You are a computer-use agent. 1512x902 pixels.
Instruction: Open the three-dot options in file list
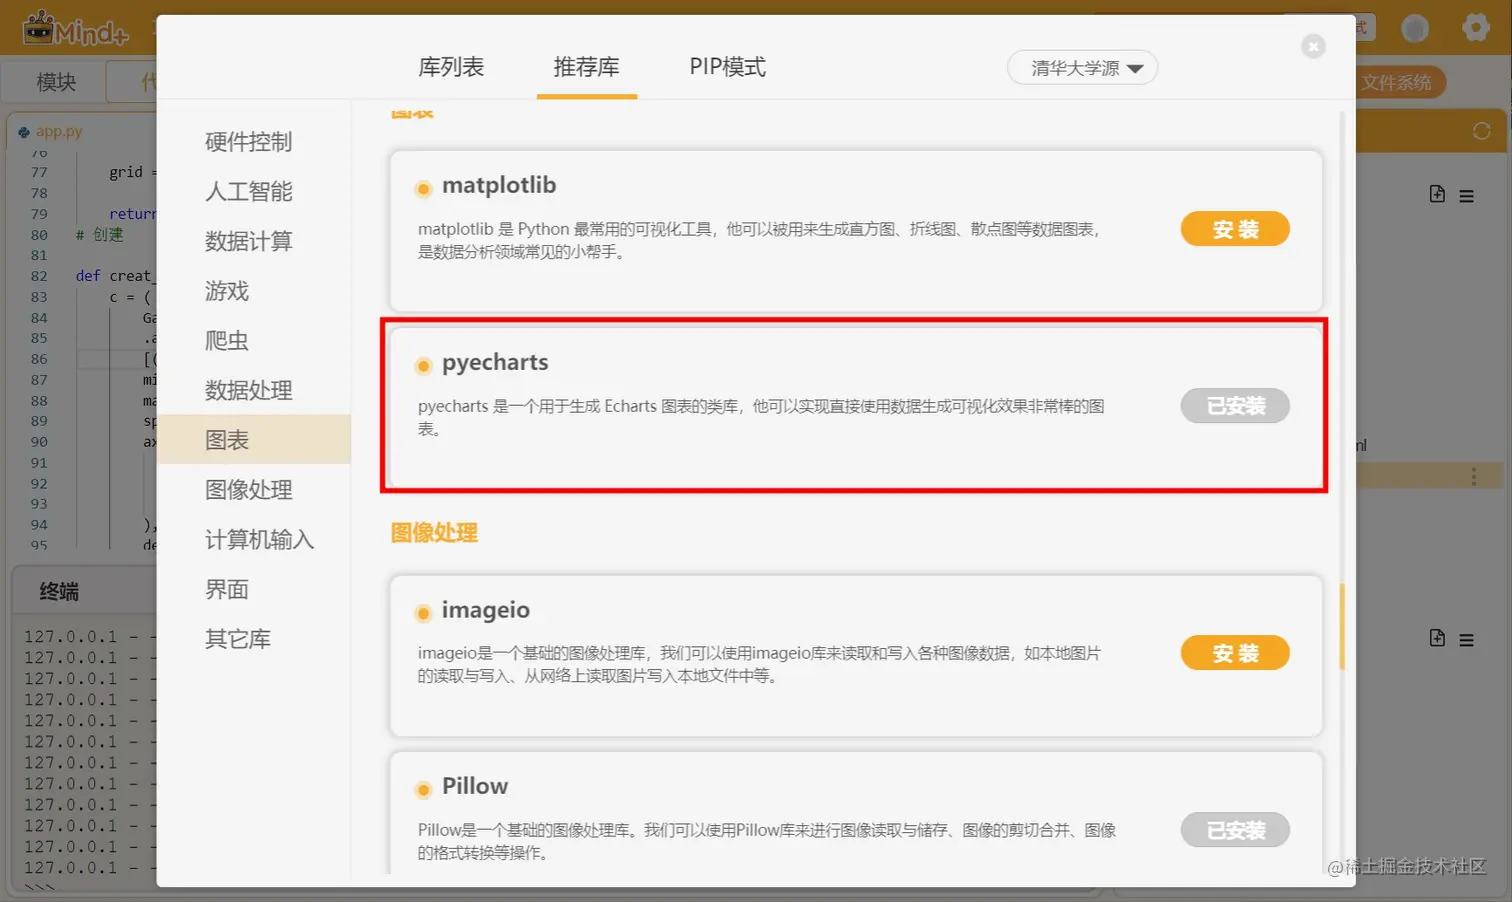tap(1474, 476)
